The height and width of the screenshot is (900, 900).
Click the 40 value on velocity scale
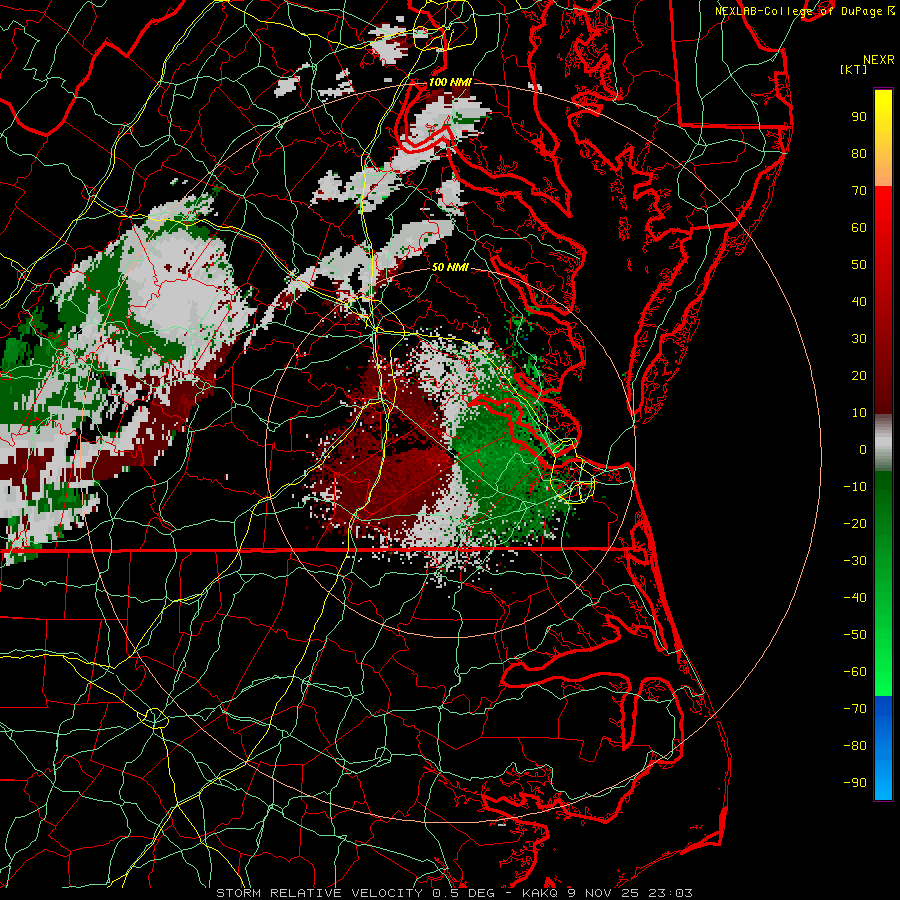[859, 302]
